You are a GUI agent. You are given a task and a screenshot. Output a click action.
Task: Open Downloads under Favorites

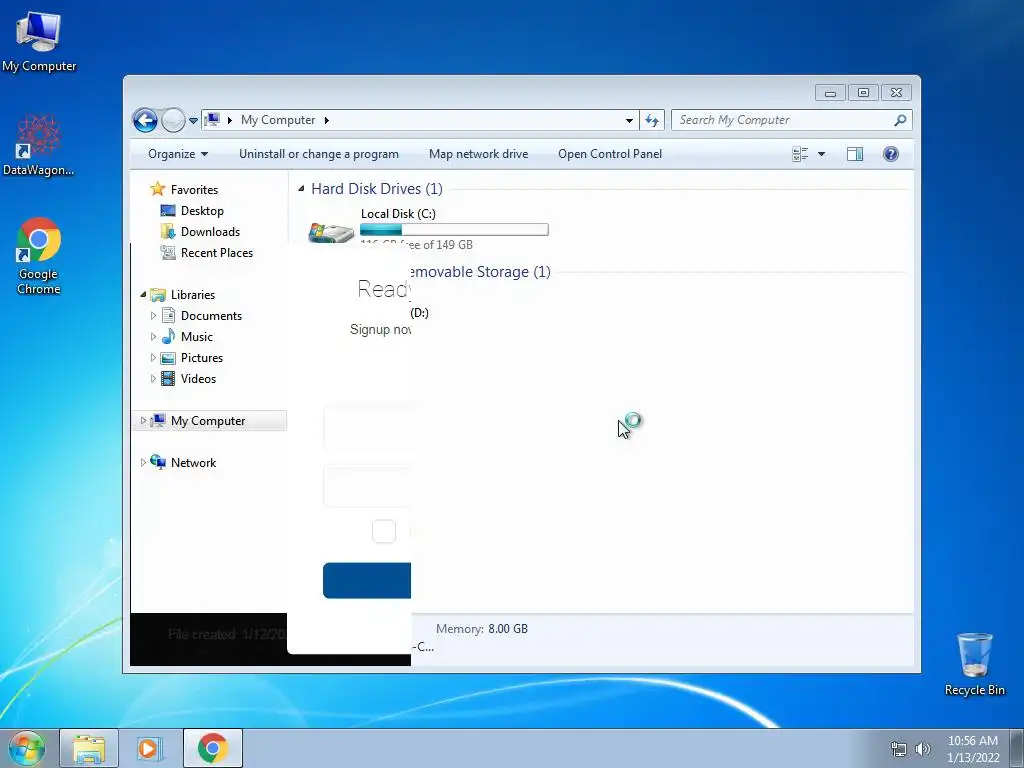(x=210, y=231)
